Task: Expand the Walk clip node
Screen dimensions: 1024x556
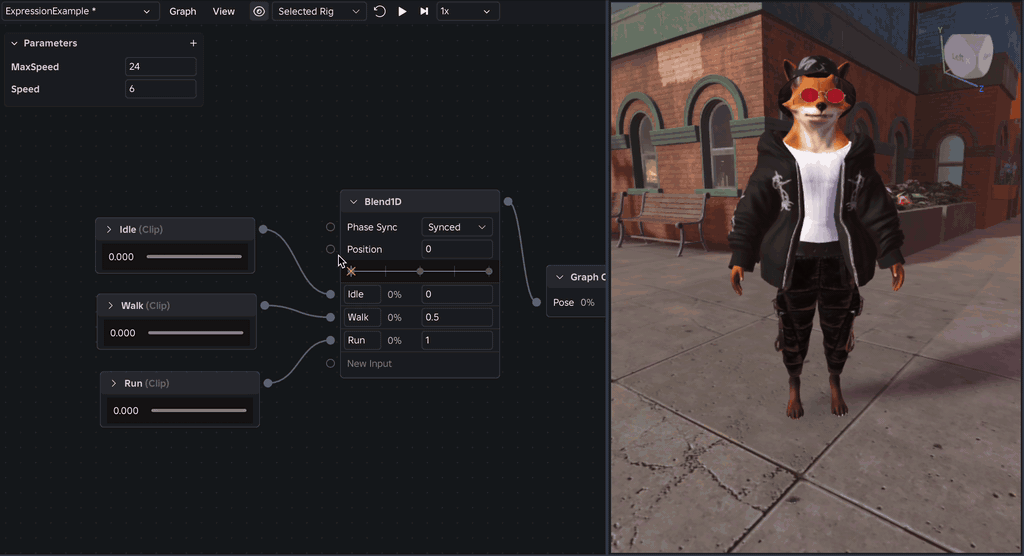Action: pyautogui.click(x=110, y=305)
